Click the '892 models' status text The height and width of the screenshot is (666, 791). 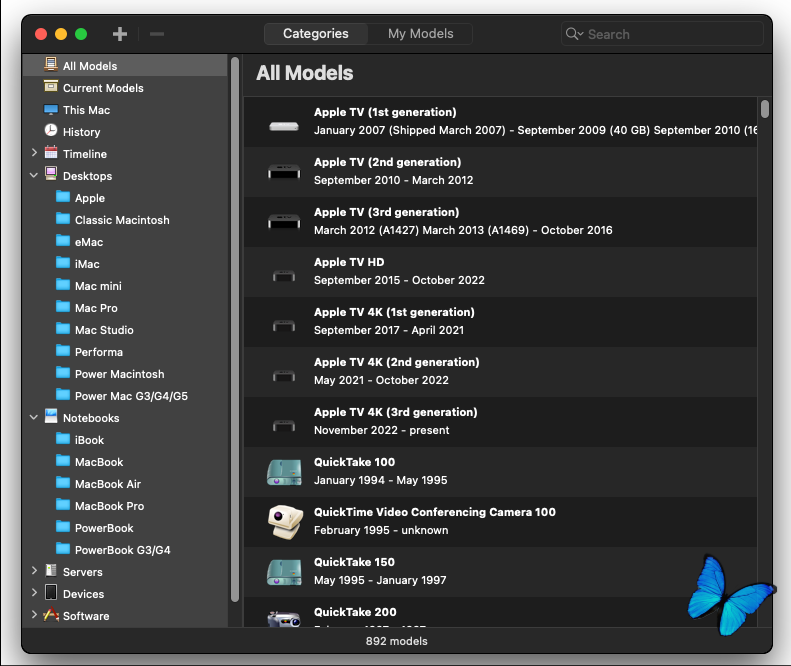[x=397, y=641]
